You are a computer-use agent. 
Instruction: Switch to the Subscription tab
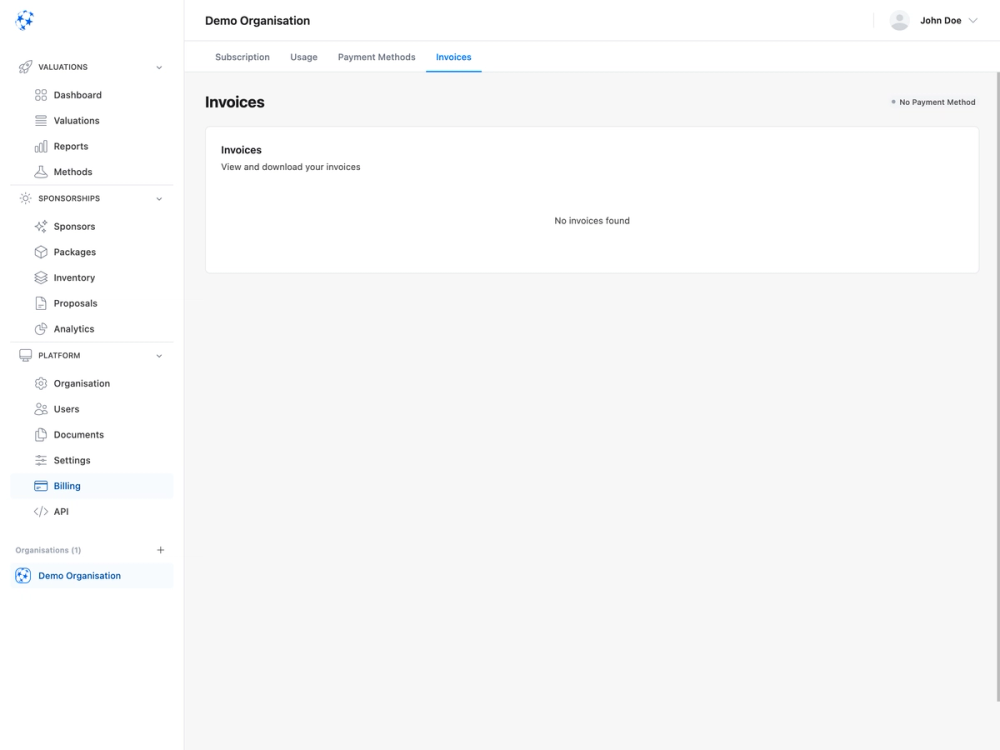241,57
